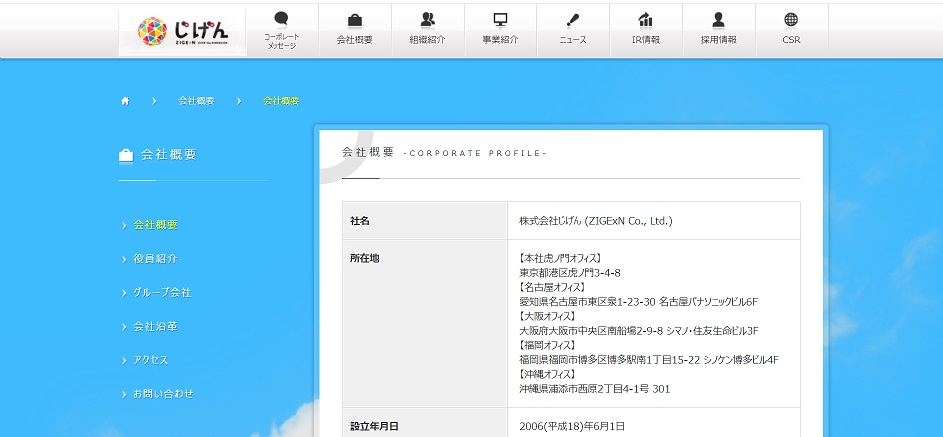Image resolution: width=943 pixels, height=437 pixels.
Task: Click the monitor icon for 事業紹介
Action: pos(500,19)
